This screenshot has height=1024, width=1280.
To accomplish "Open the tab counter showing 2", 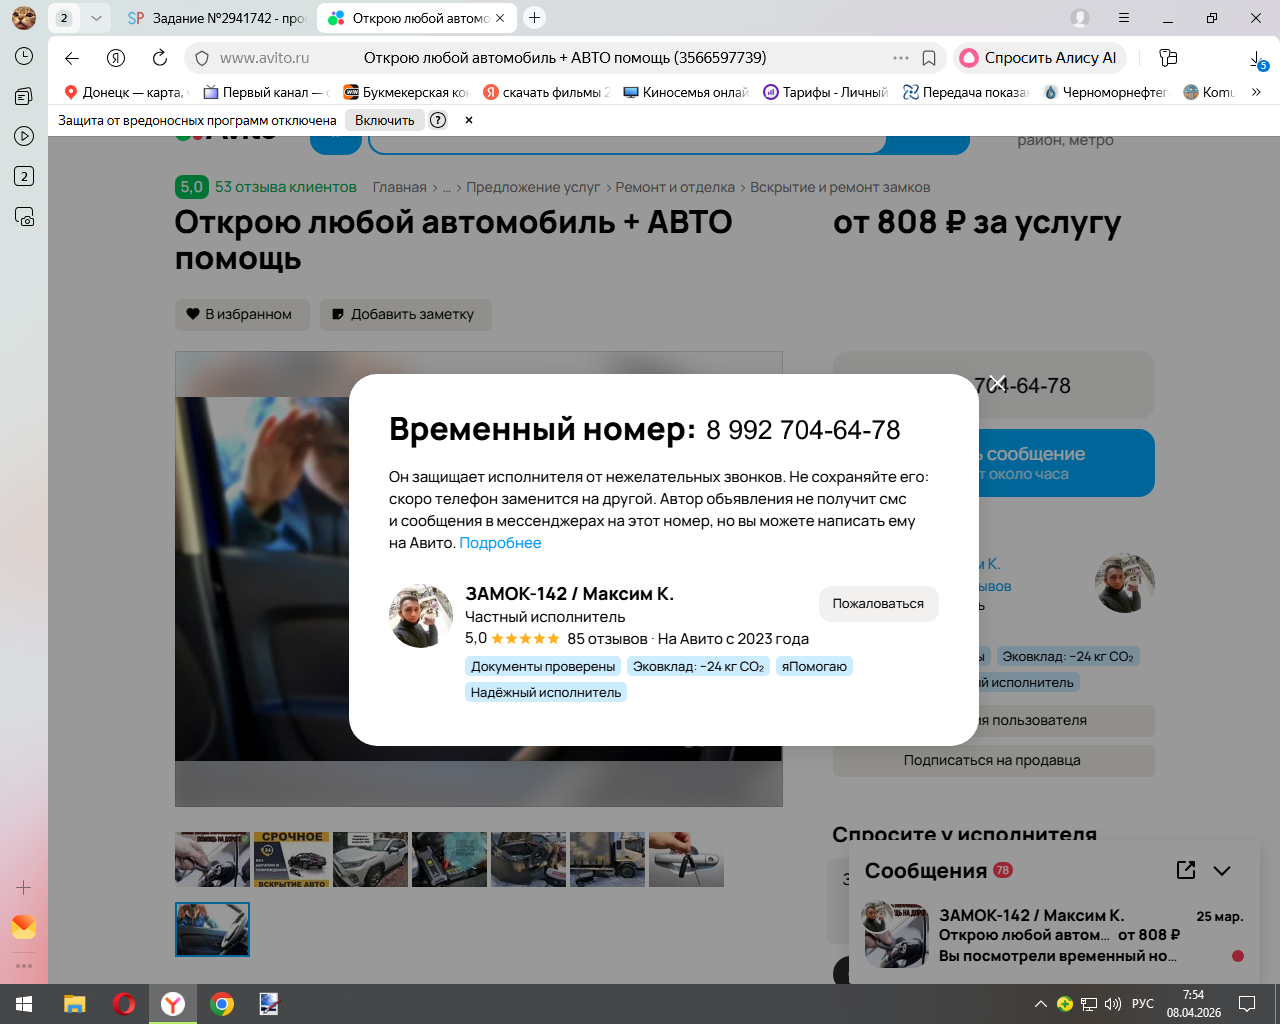I will click(x=64, y=18).
